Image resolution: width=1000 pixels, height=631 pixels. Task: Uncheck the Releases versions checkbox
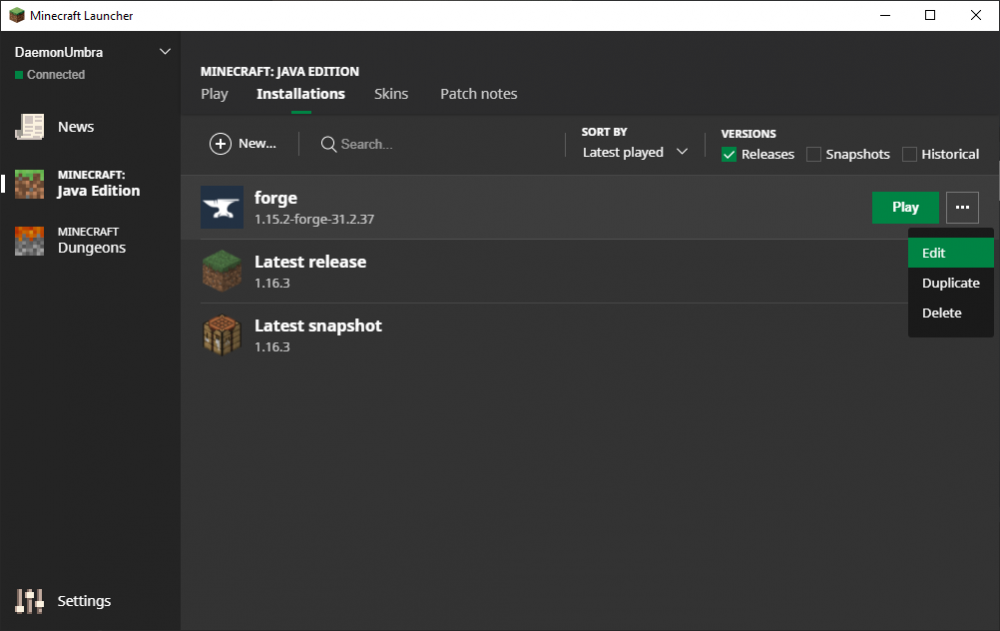coord(729,154)
